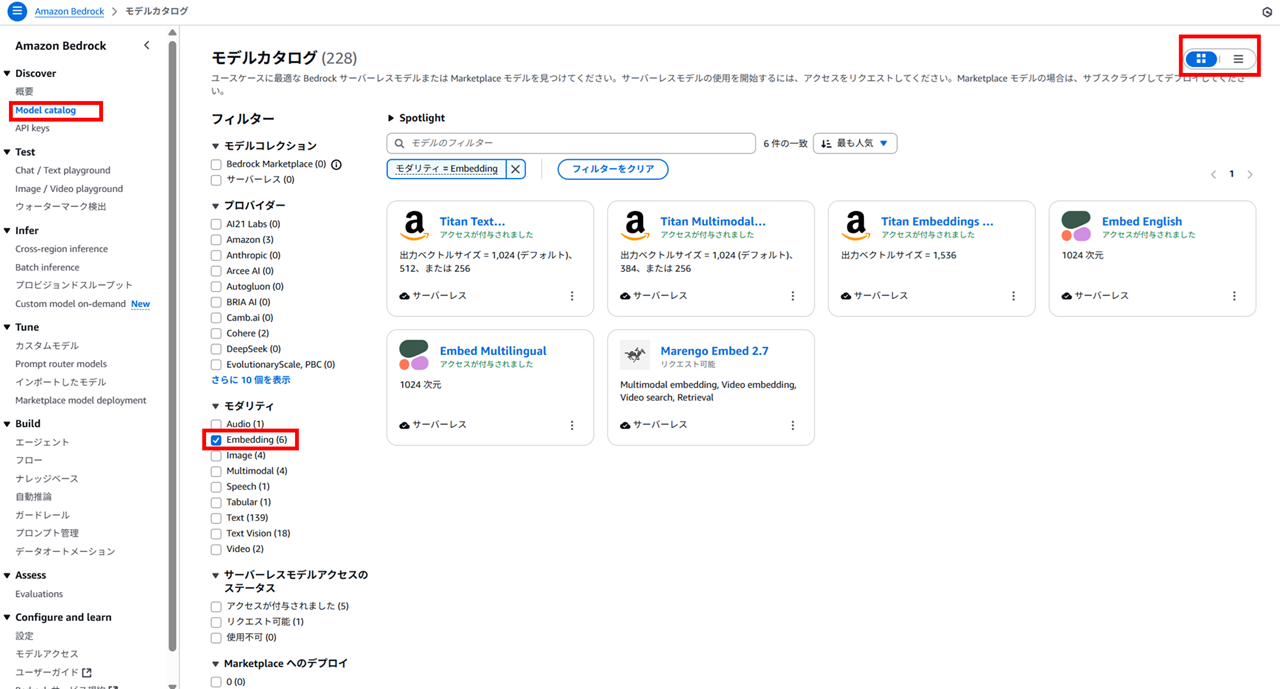Viewport: 1280px width, 689px height.
Task: Check the Amazon (3) provider checkbox
Action: coord(216,240)
